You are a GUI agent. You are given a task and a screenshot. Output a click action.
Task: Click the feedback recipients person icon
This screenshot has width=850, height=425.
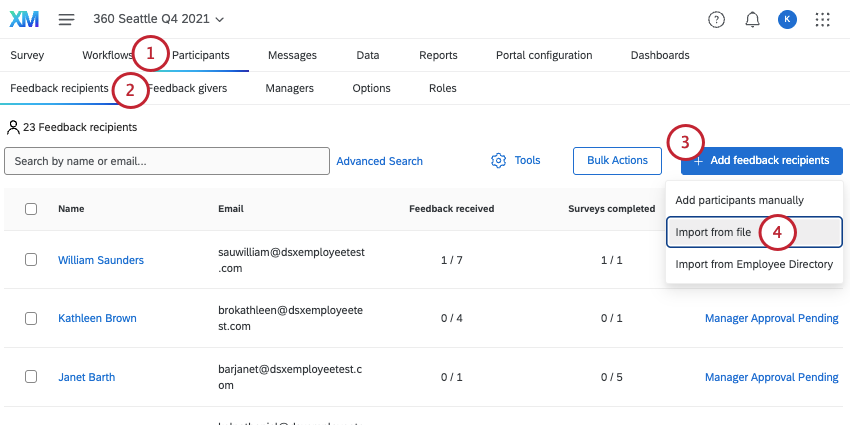13,127
